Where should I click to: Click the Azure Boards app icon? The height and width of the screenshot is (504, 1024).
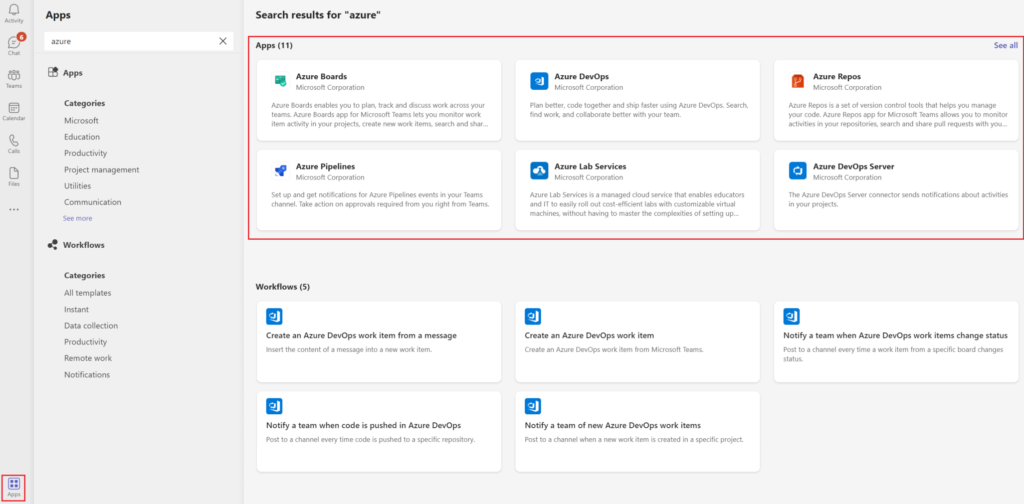pyautogui.click(x=280, y=81)
